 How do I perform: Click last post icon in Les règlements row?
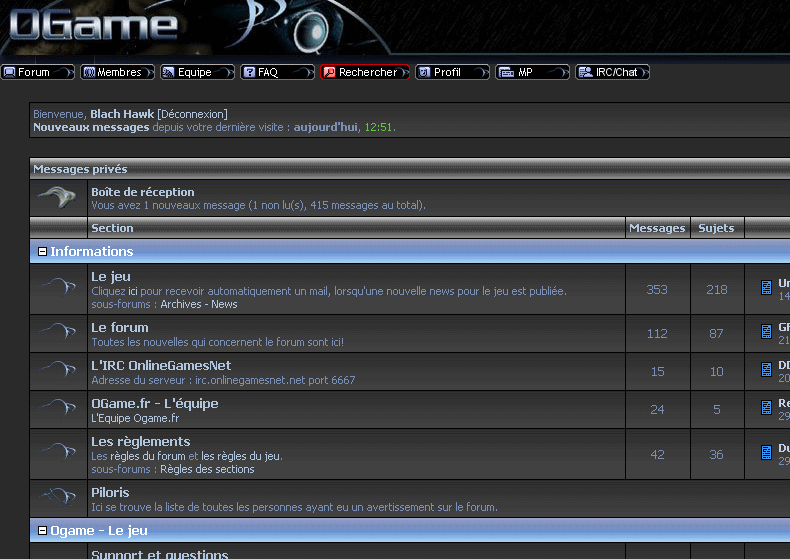click(x=766, y=452)
